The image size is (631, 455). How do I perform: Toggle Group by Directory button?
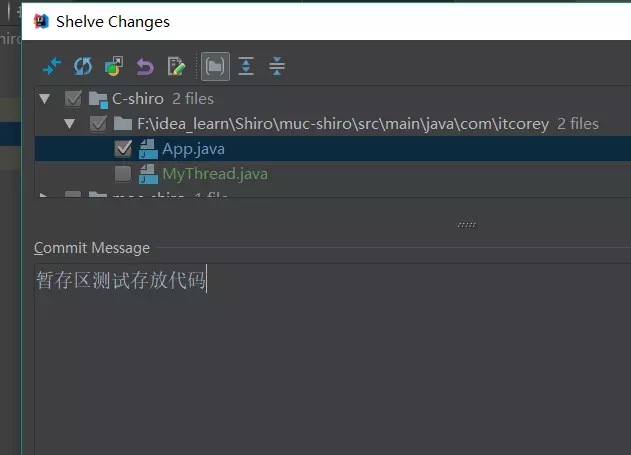pyautogui.click(x=215, y=66)
